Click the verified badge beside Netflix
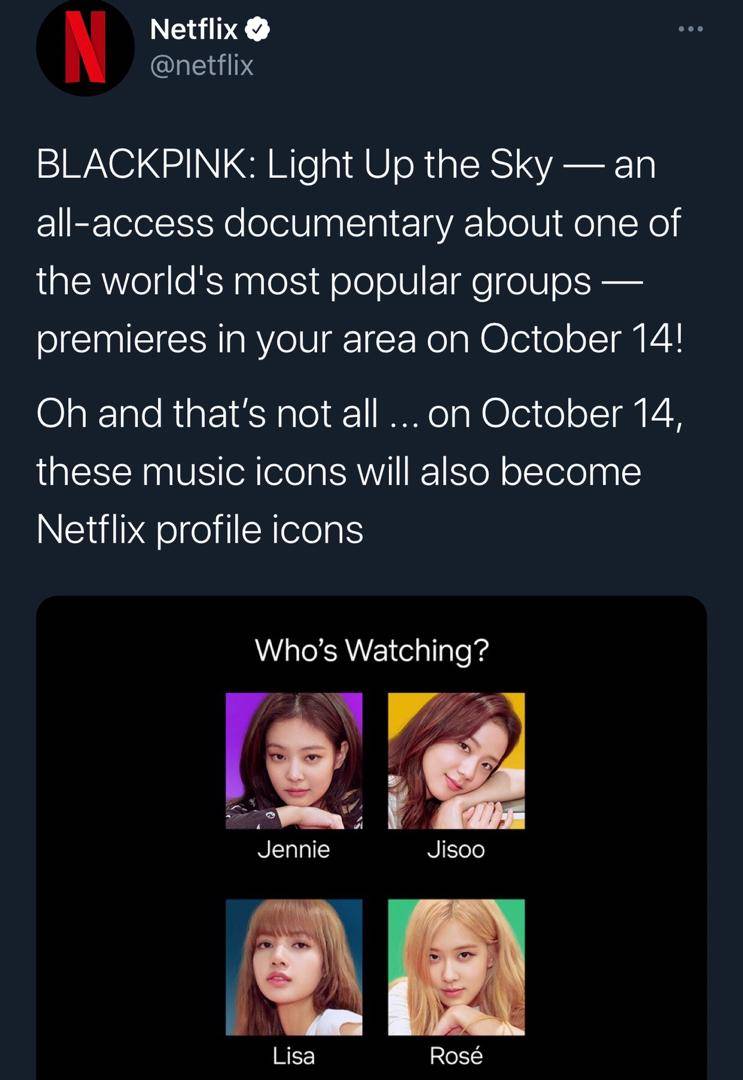Image resolution: width=743 pixels, height=1080 pixels. pyautogui.click(x=258, y=30)
